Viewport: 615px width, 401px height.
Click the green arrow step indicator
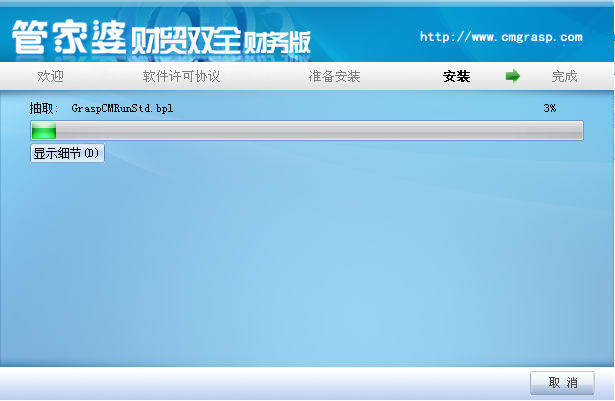[x=513, y=76]
